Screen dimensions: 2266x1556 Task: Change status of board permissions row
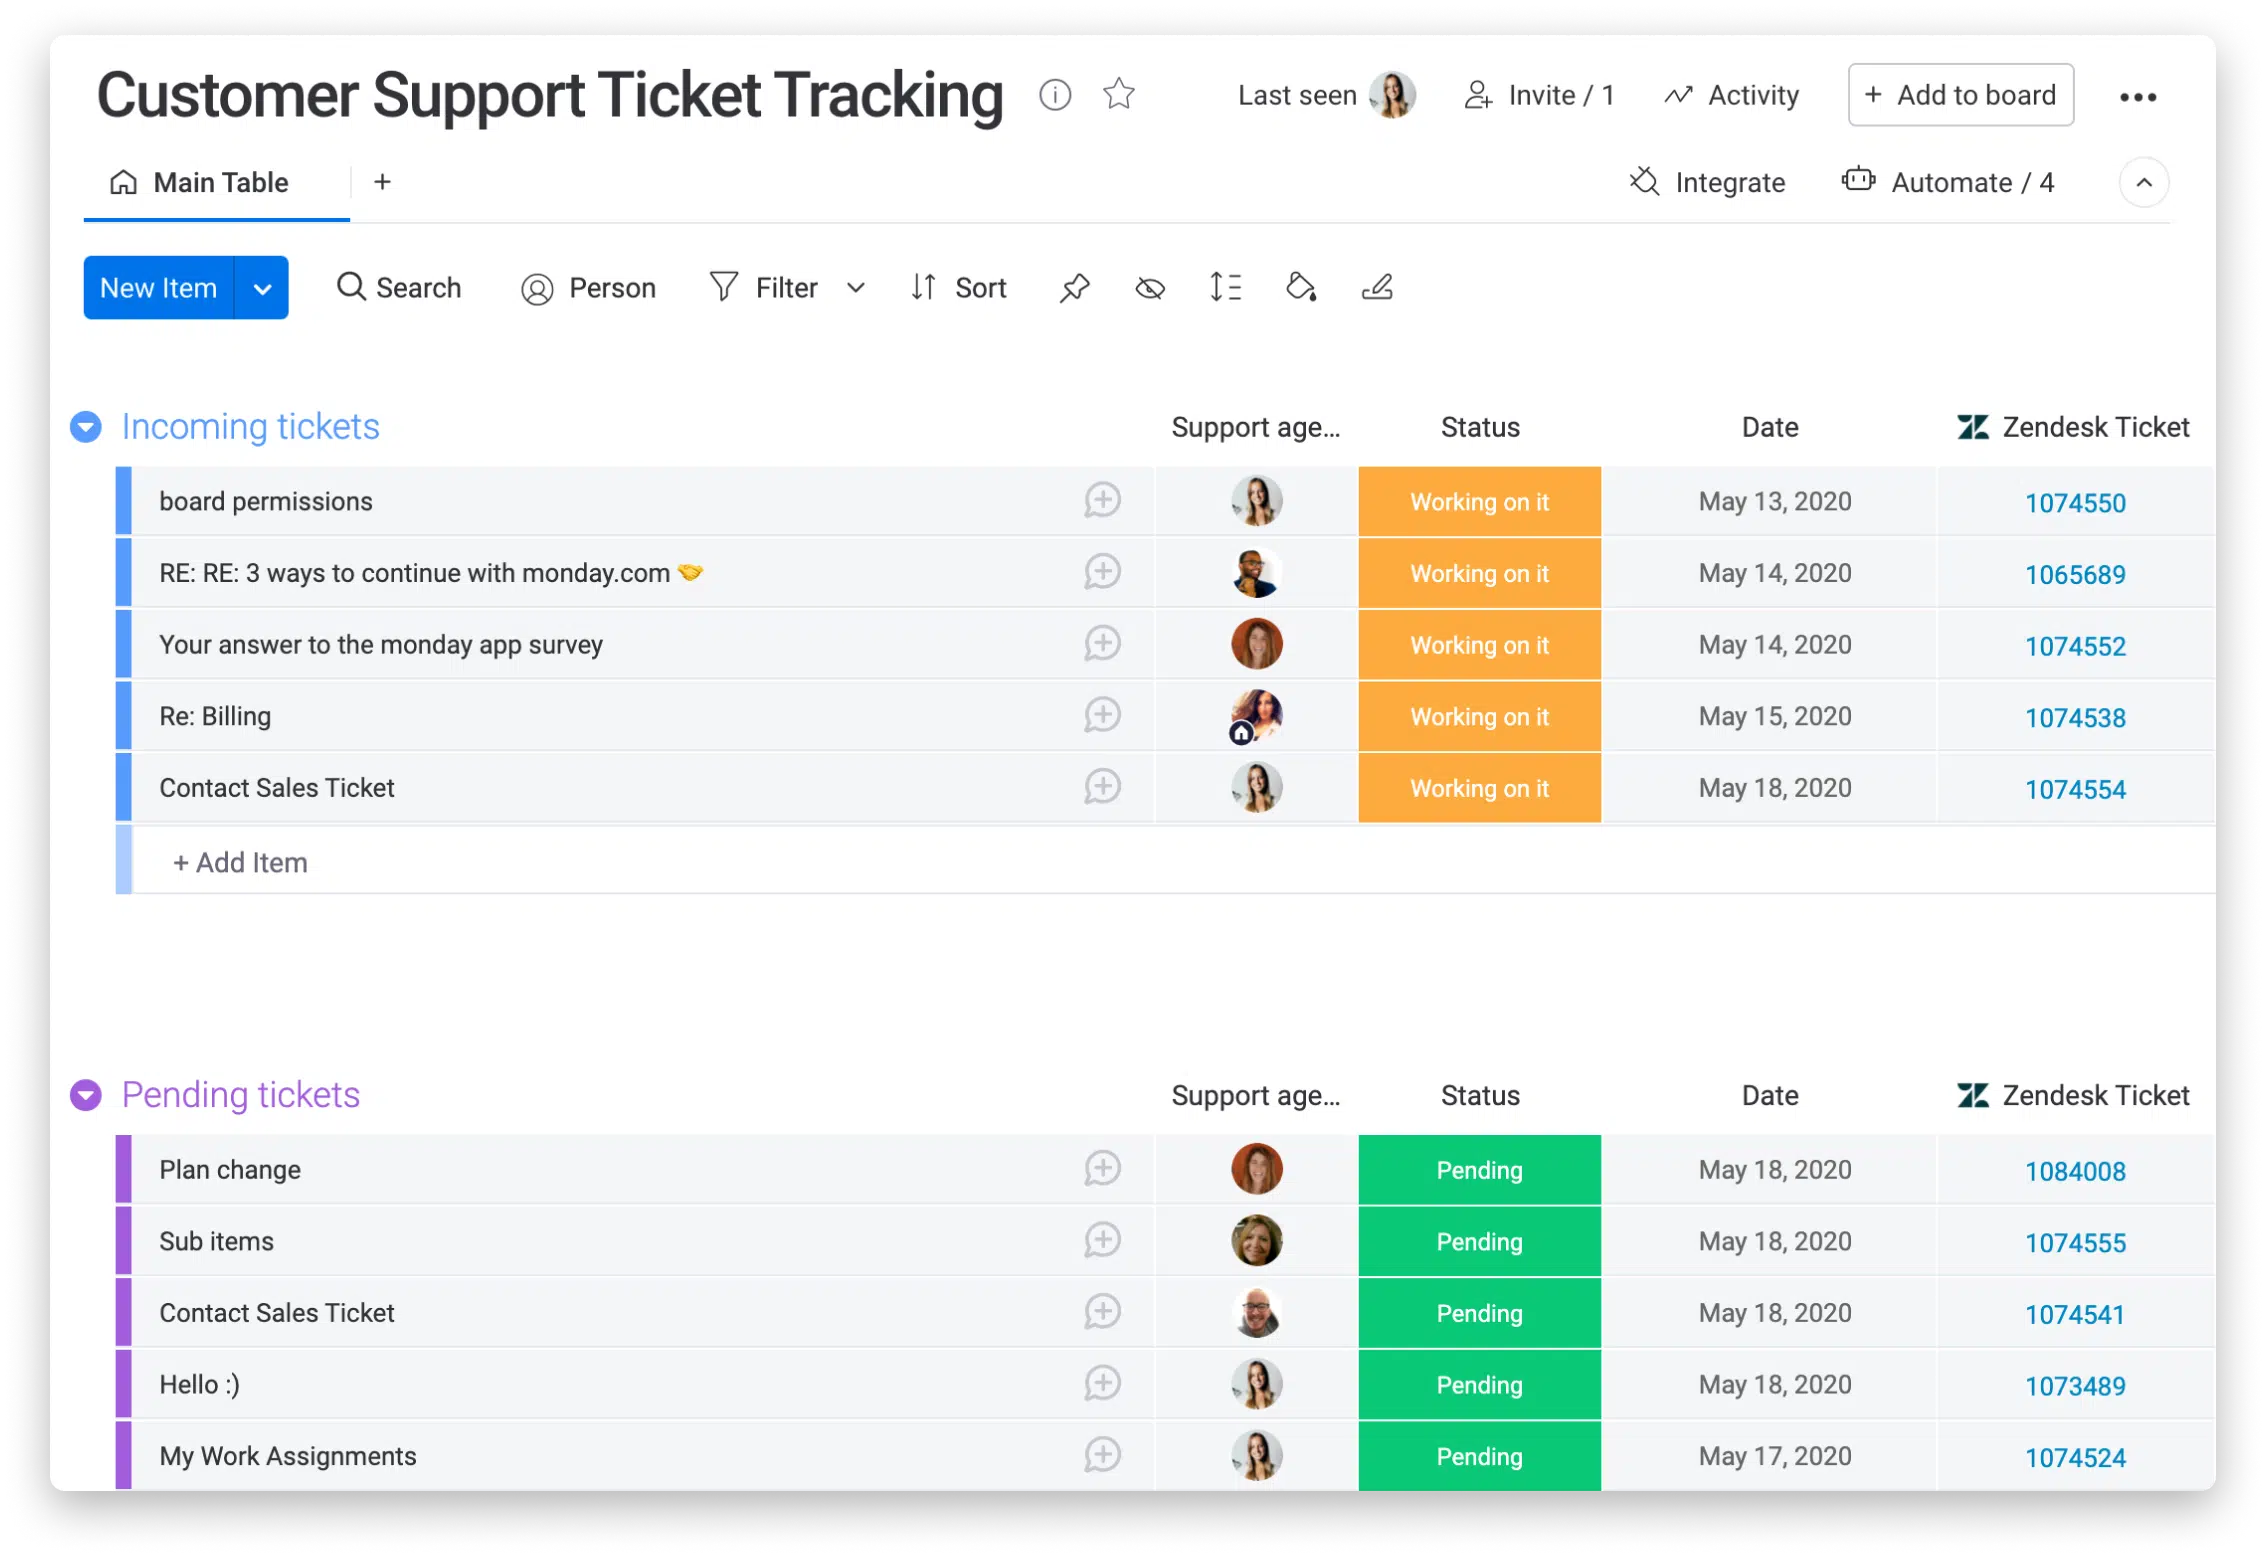click(x=1479, y=501)
